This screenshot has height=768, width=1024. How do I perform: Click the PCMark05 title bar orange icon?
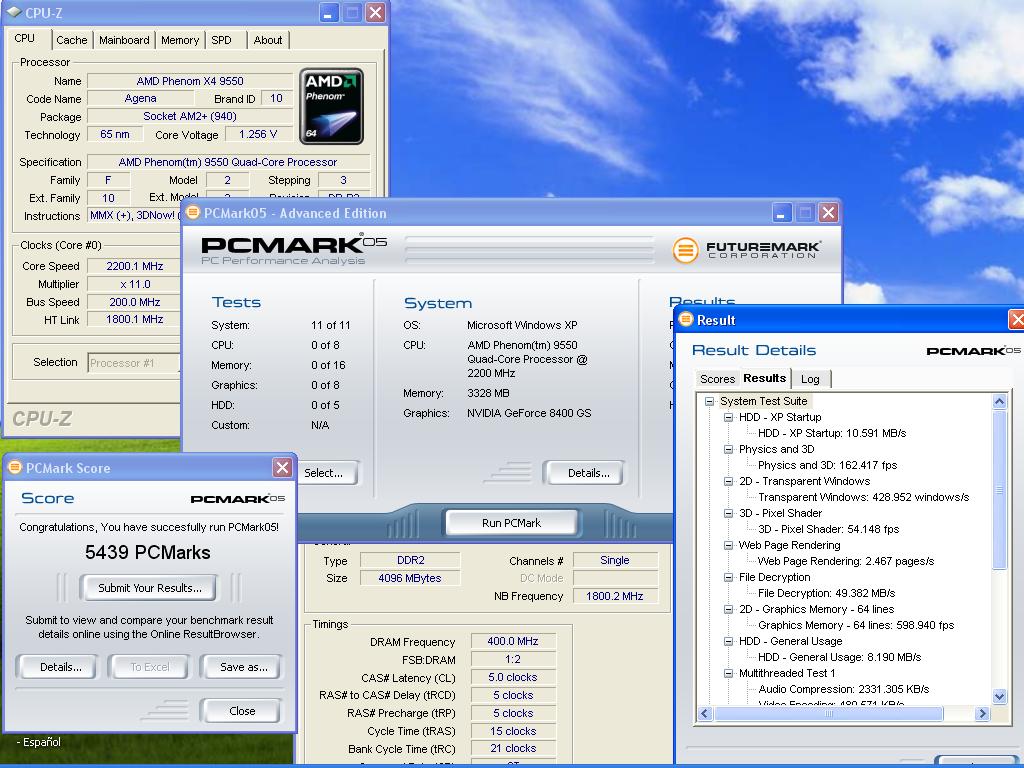[x=193, y=212]
